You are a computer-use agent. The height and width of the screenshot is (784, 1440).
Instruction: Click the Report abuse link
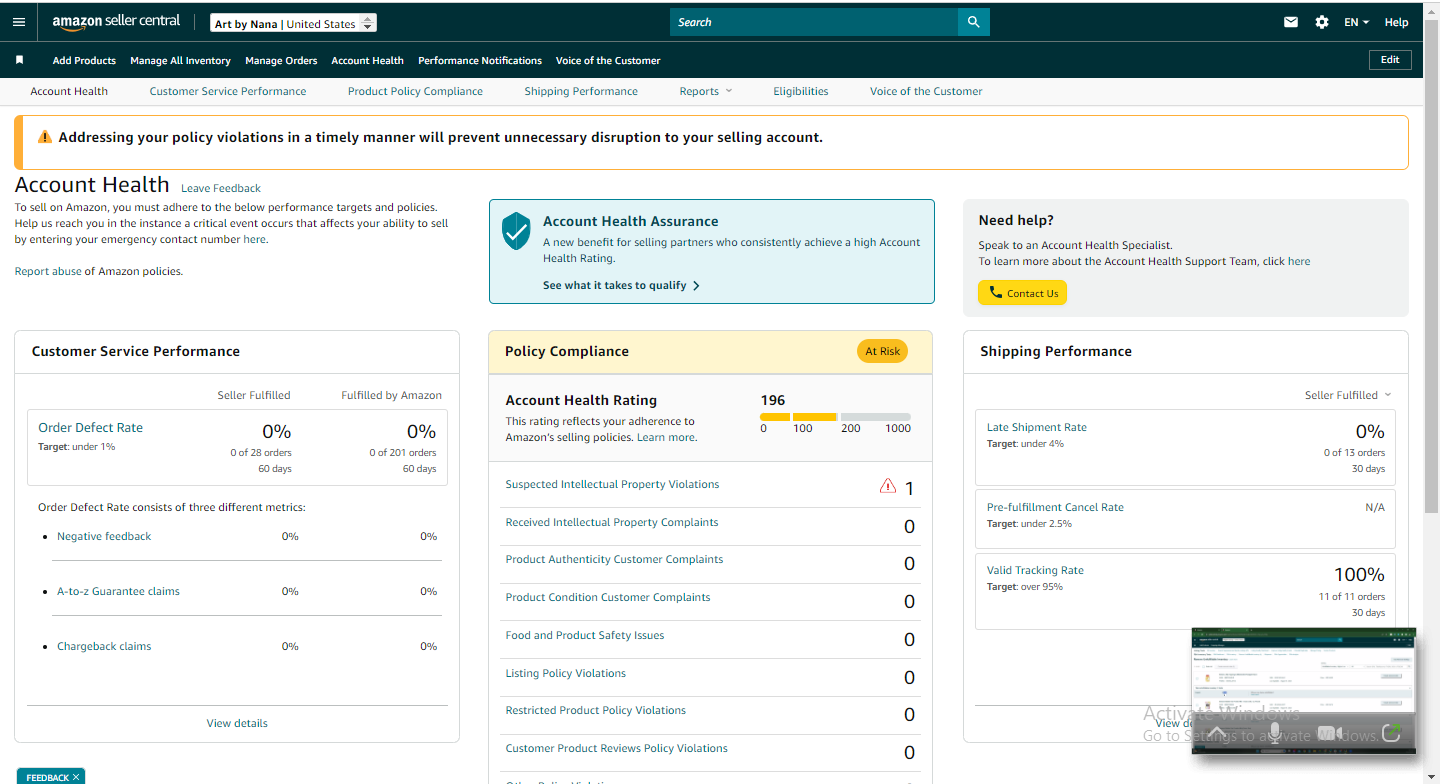pos(48,271)
